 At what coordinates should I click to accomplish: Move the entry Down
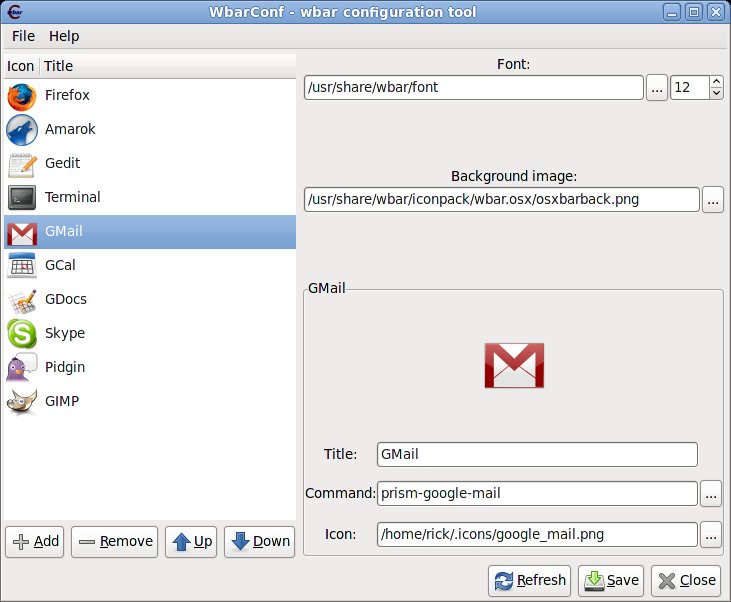tap(260, 542)
